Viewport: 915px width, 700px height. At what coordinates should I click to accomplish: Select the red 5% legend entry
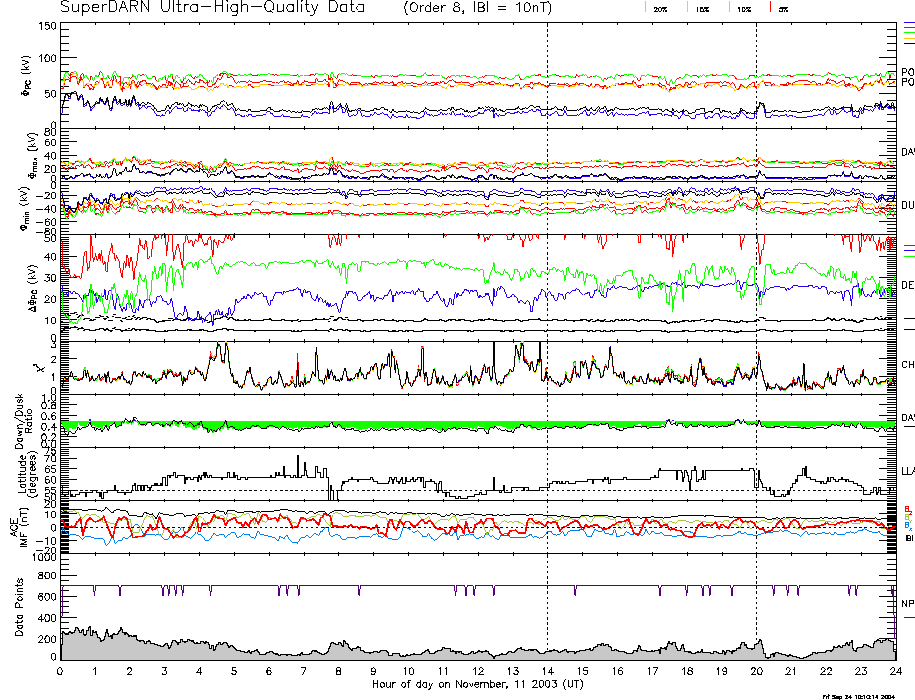(780, 8)
